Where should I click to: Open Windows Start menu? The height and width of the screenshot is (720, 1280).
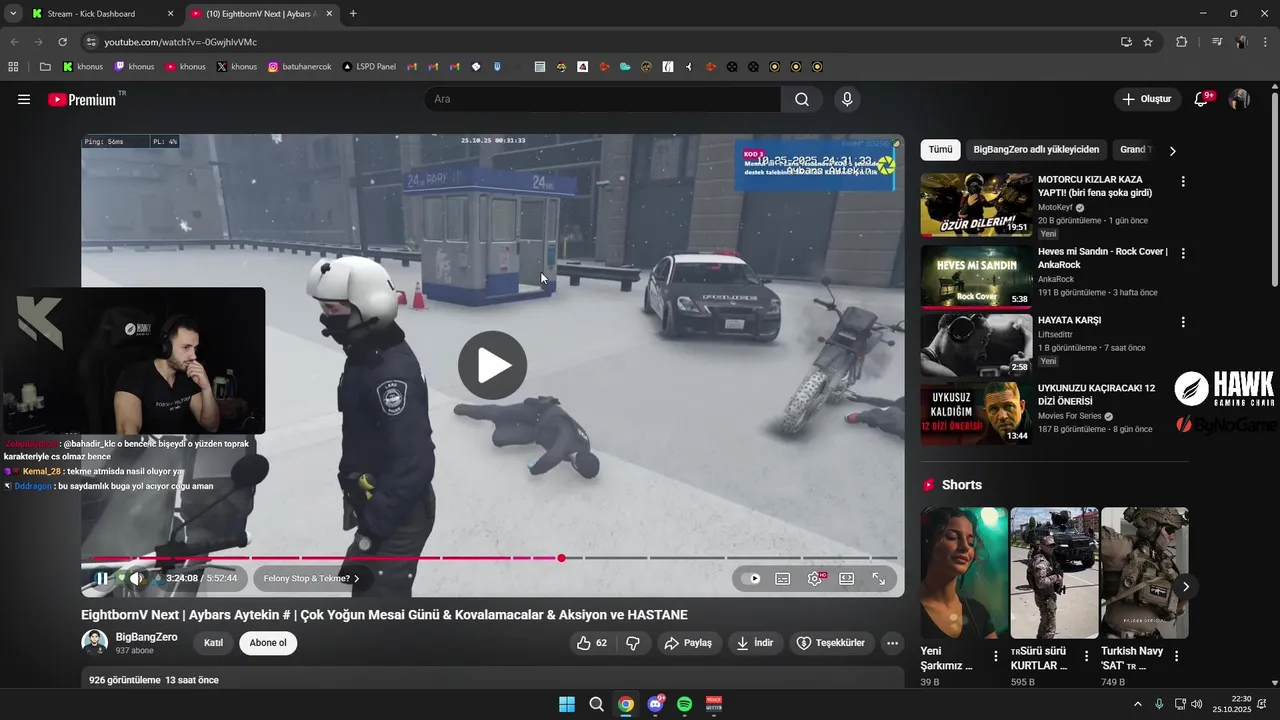(567, 704)
